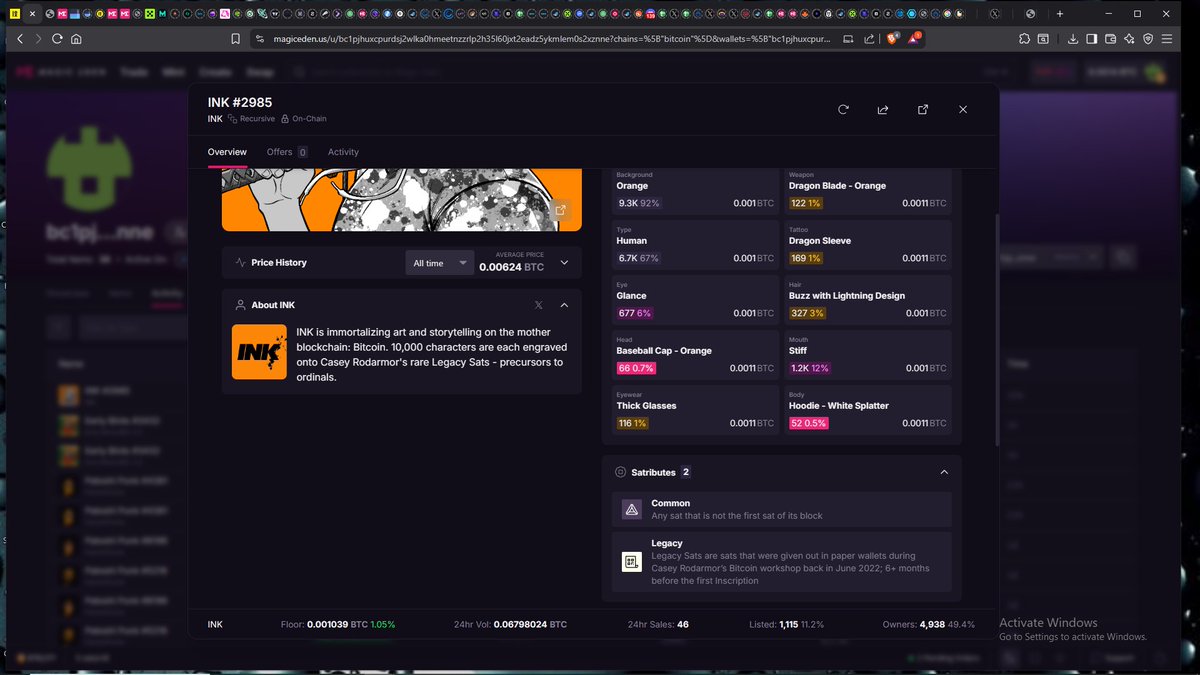Refresh the INK #2985 item details
Viewport: 1200px width, 675px height.
(843, 110)
